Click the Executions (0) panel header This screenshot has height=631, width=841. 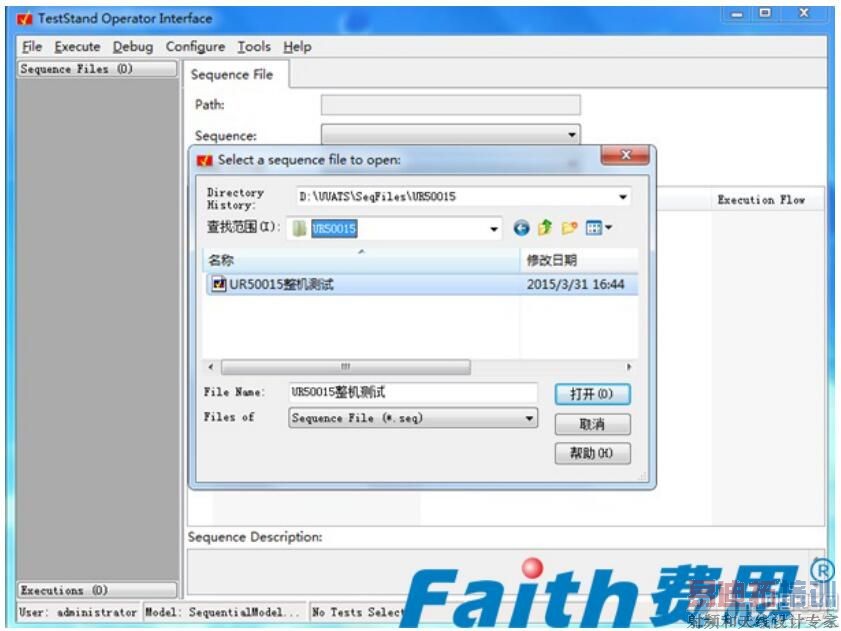pos(97,590)
